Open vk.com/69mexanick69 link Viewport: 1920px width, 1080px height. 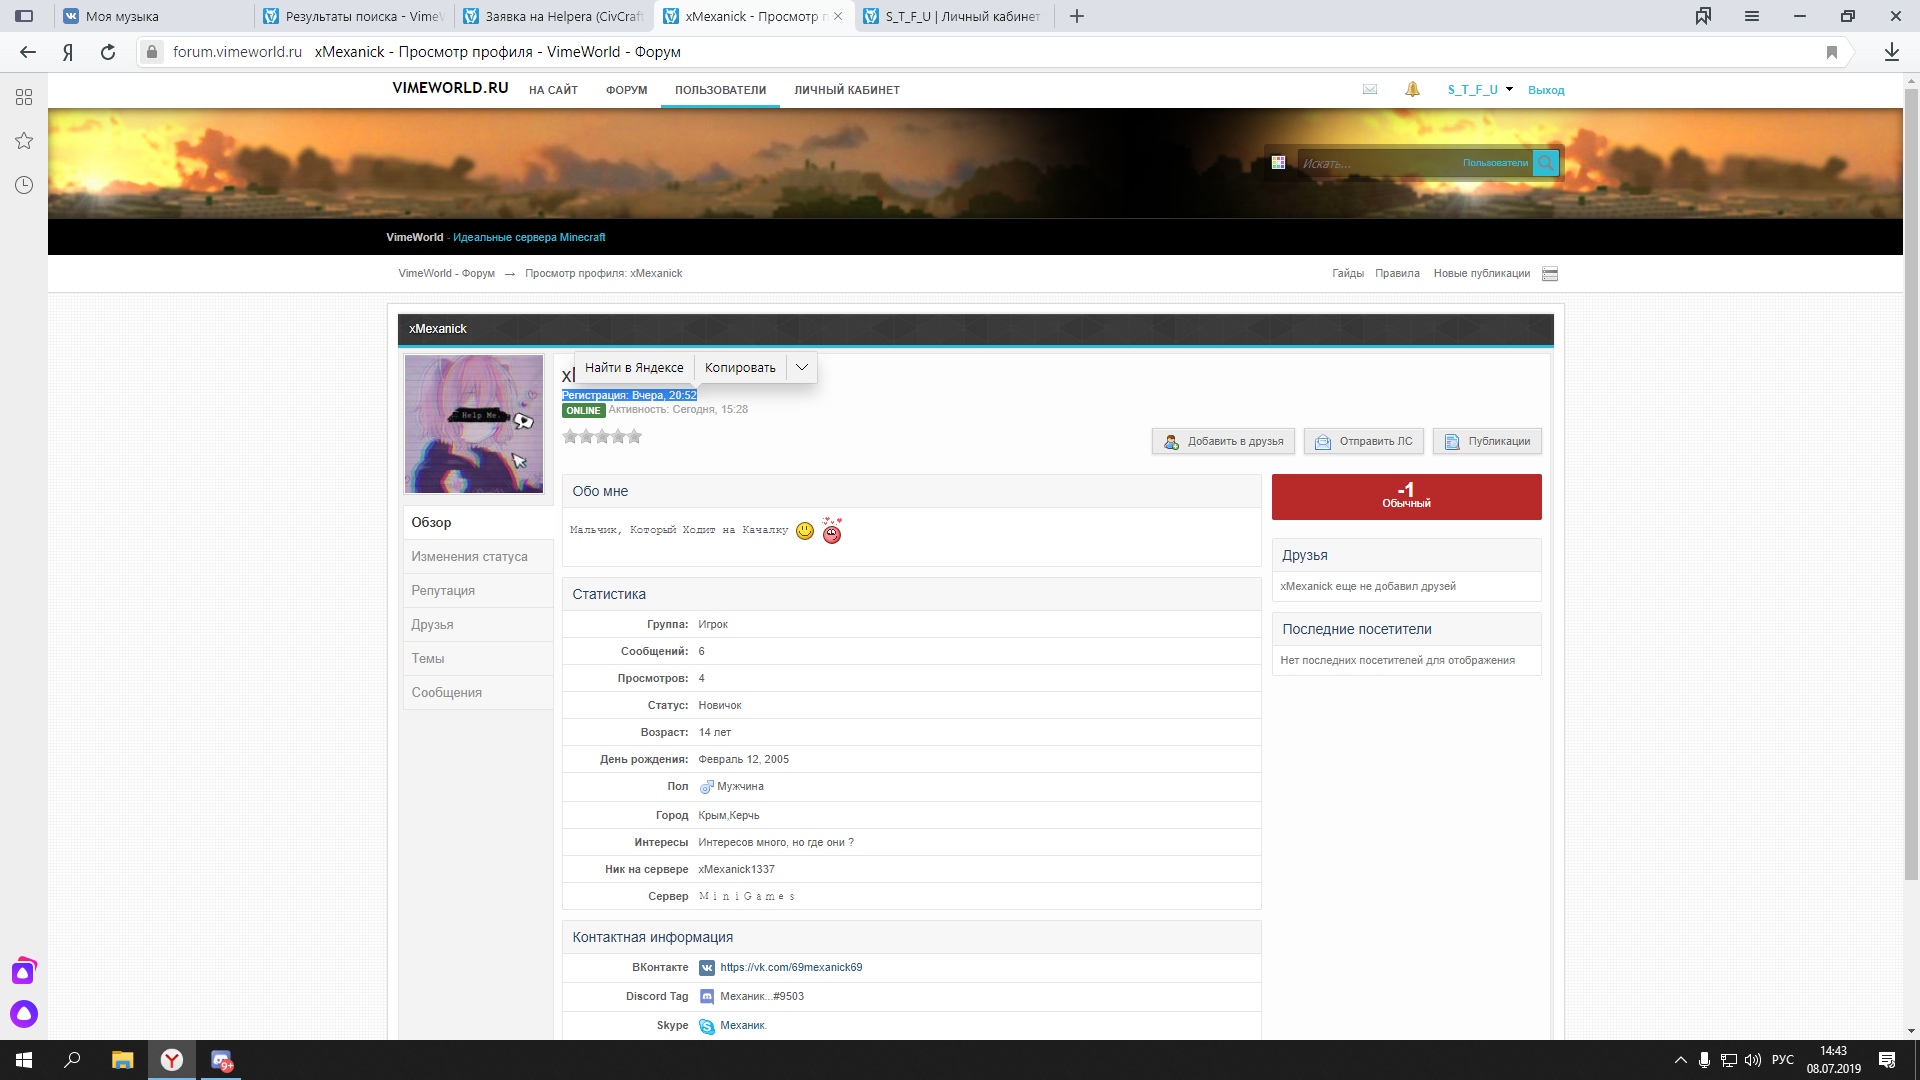pos(791,968)
